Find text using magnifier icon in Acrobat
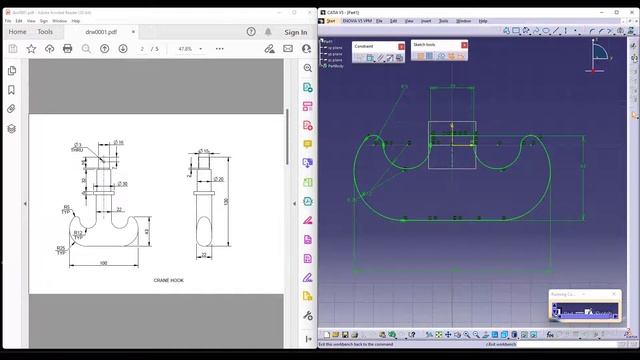This screenshot has width=640, height=360. coord(86,49)
